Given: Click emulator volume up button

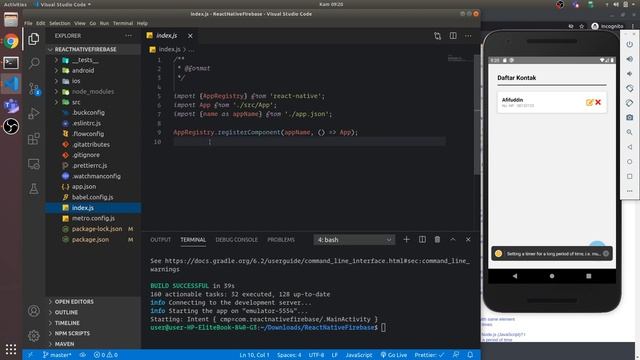Looking at the screenshot, I should [629, 59].
